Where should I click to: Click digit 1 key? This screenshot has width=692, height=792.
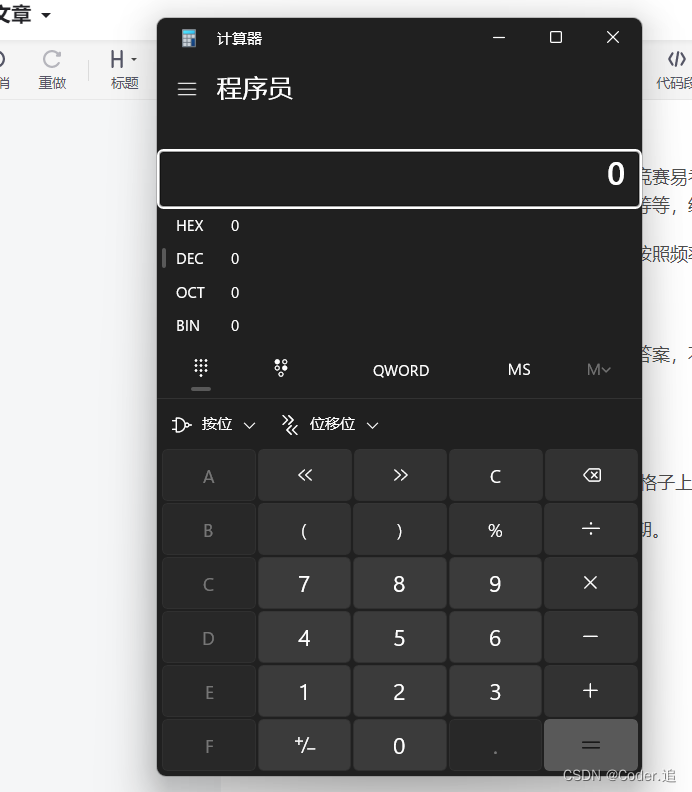(x=305, y=691)
